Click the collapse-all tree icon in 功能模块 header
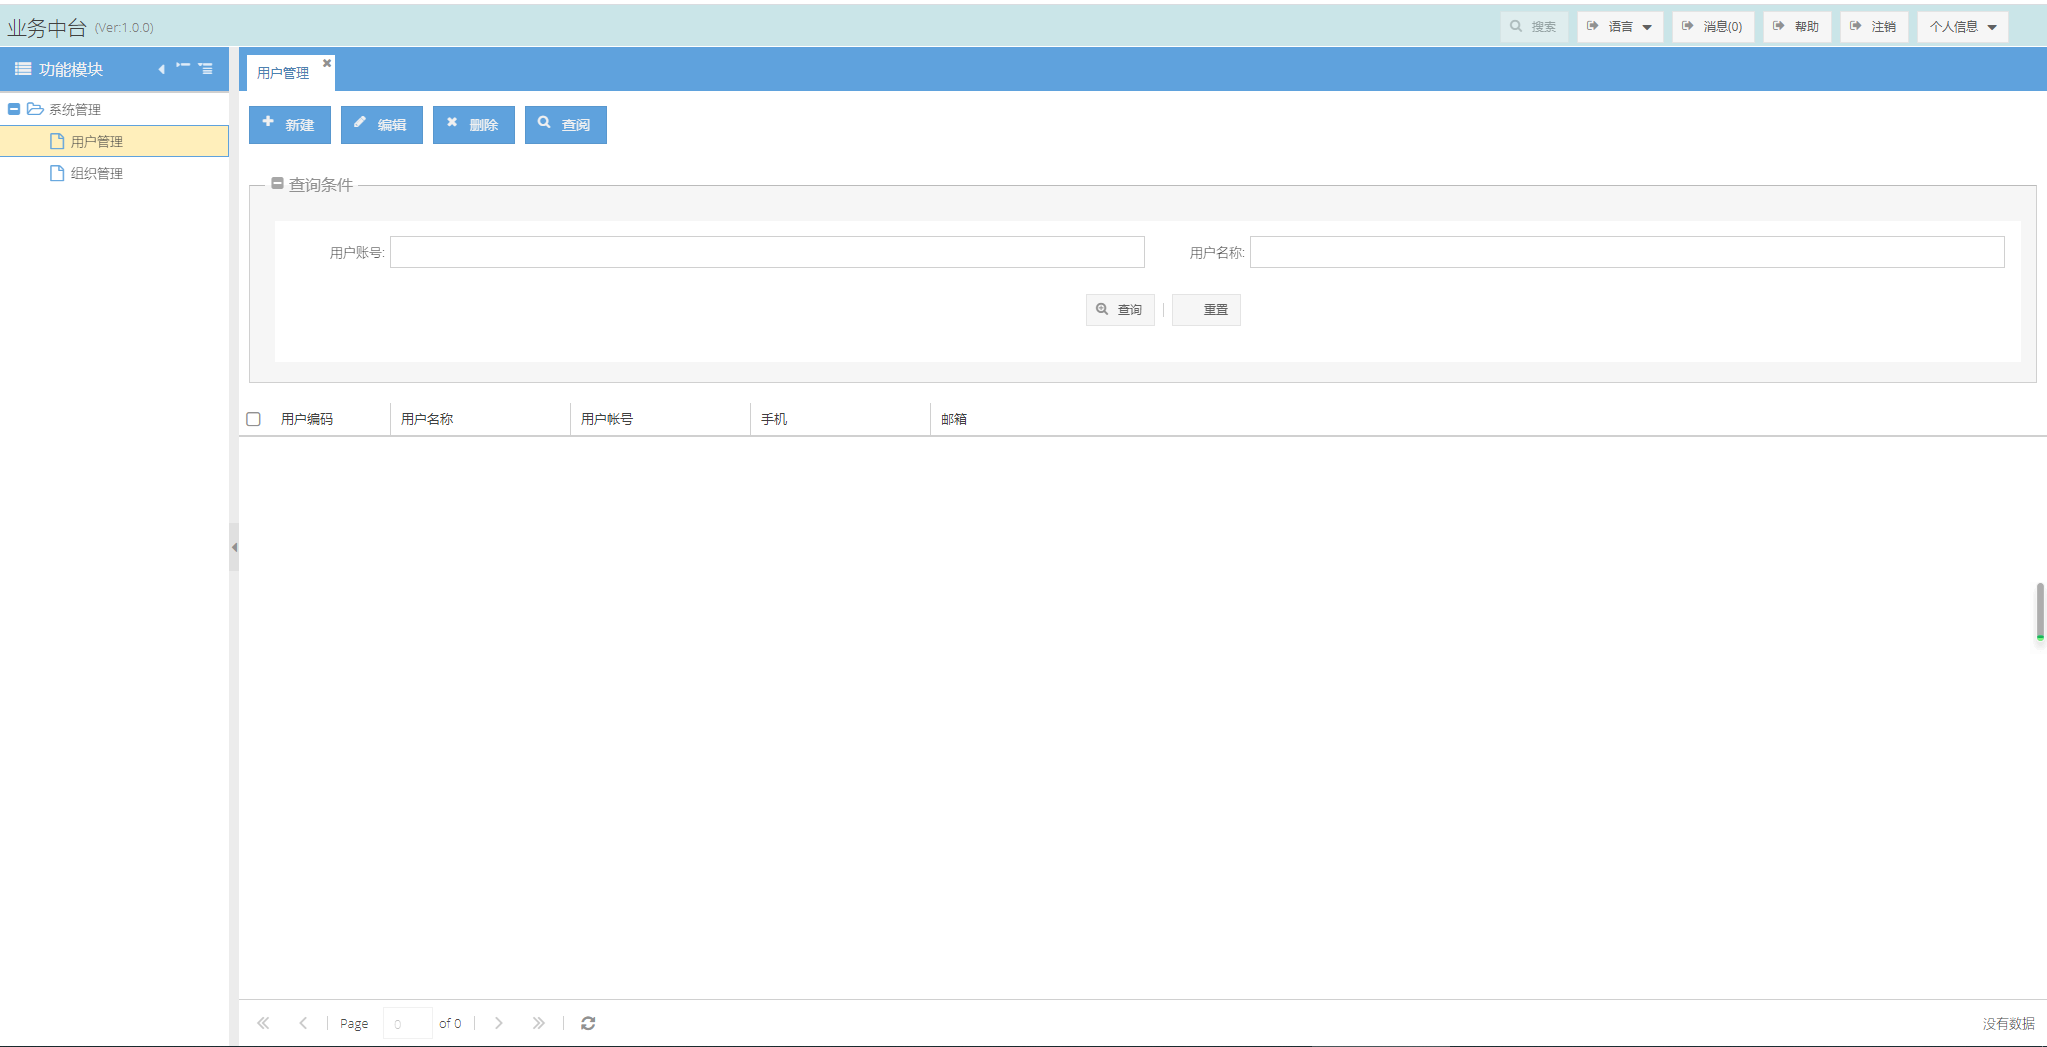The image size is (2047, 1047). pos(183,66)
